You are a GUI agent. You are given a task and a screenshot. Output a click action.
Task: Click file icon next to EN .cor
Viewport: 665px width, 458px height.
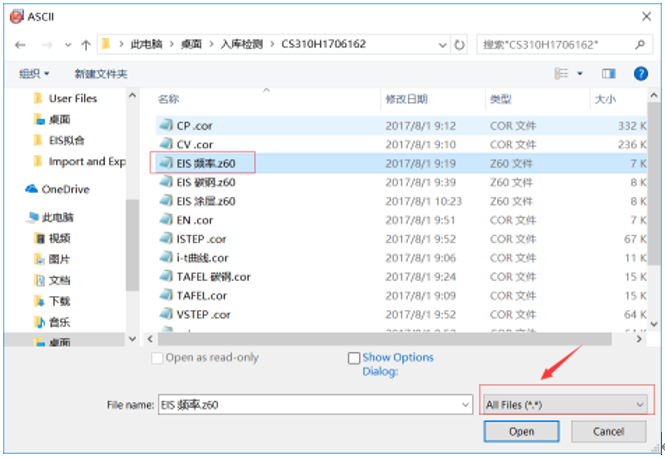(166, 219)
